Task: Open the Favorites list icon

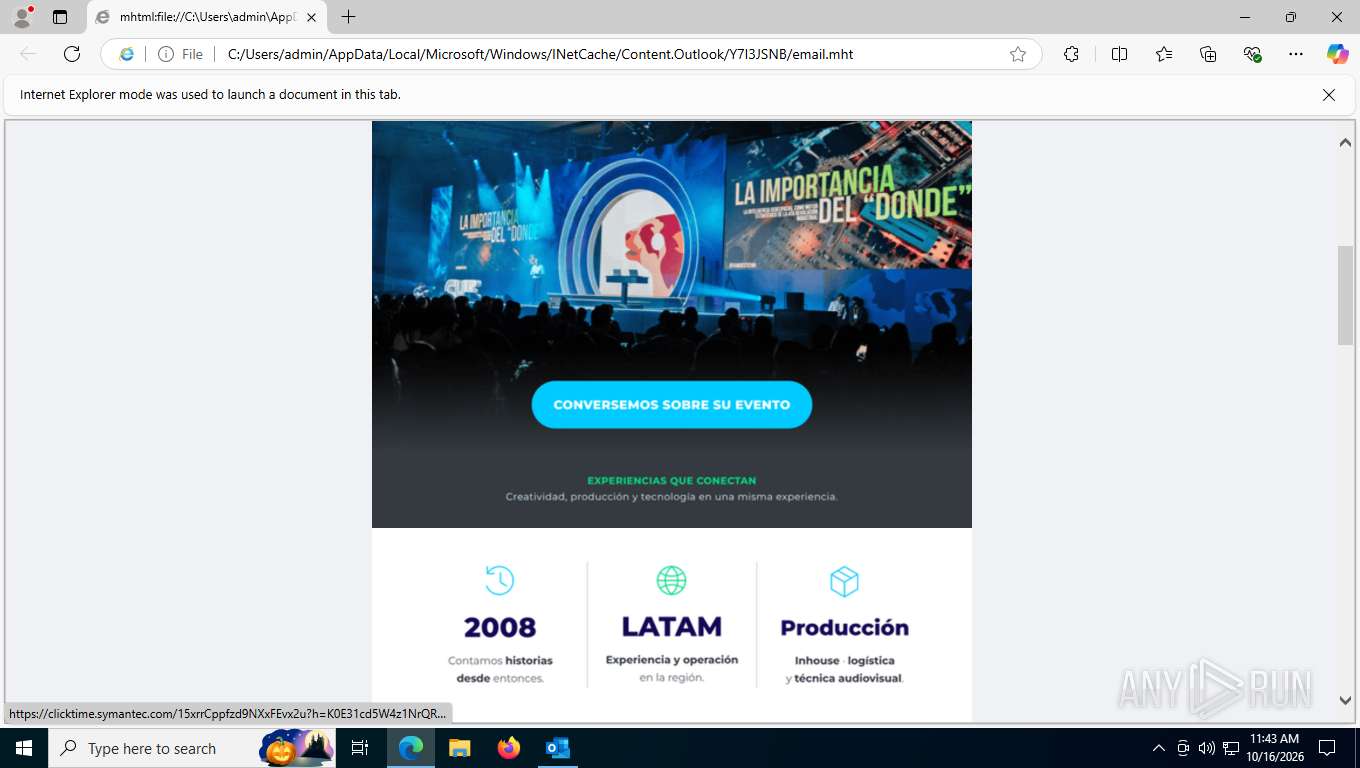Action: pyautogui.click(x=1164, y=54)
